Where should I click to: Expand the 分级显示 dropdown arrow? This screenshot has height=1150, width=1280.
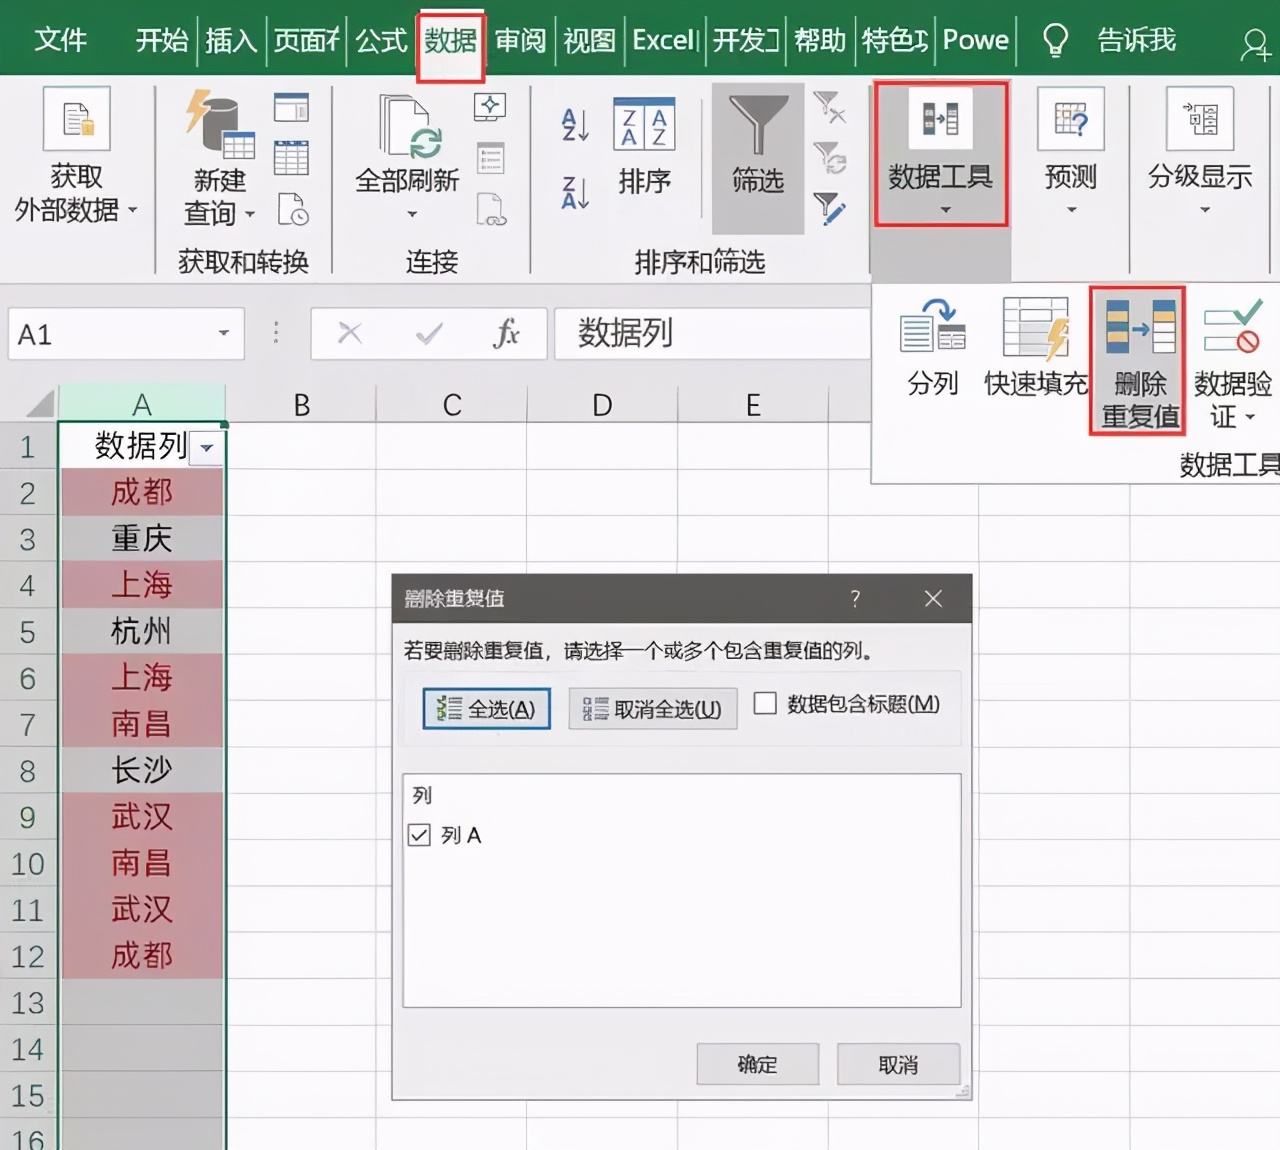tap(1203, 210)
